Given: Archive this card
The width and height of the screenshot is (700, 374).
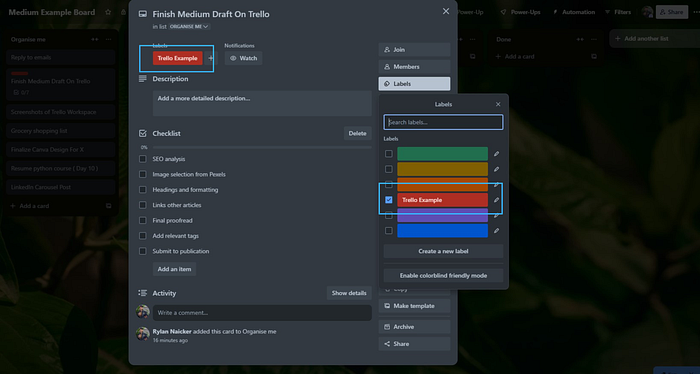Looking at the screenshot, I should [x=414, y=327].
